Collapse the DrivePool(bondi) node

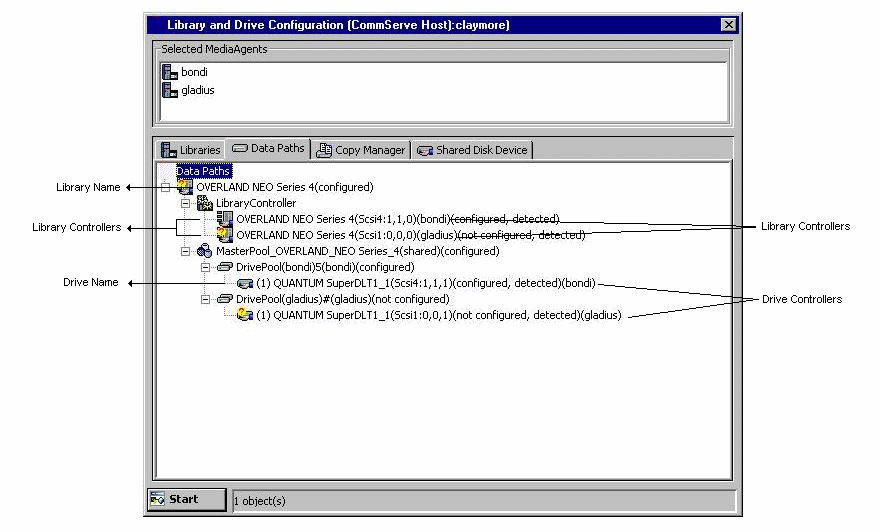point(205,267)
